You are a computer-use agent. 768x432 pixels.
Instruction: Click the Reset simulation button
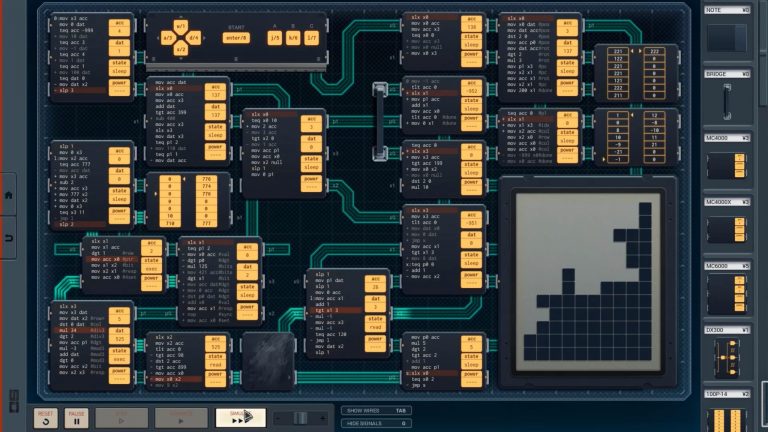(x=45, y=417)
